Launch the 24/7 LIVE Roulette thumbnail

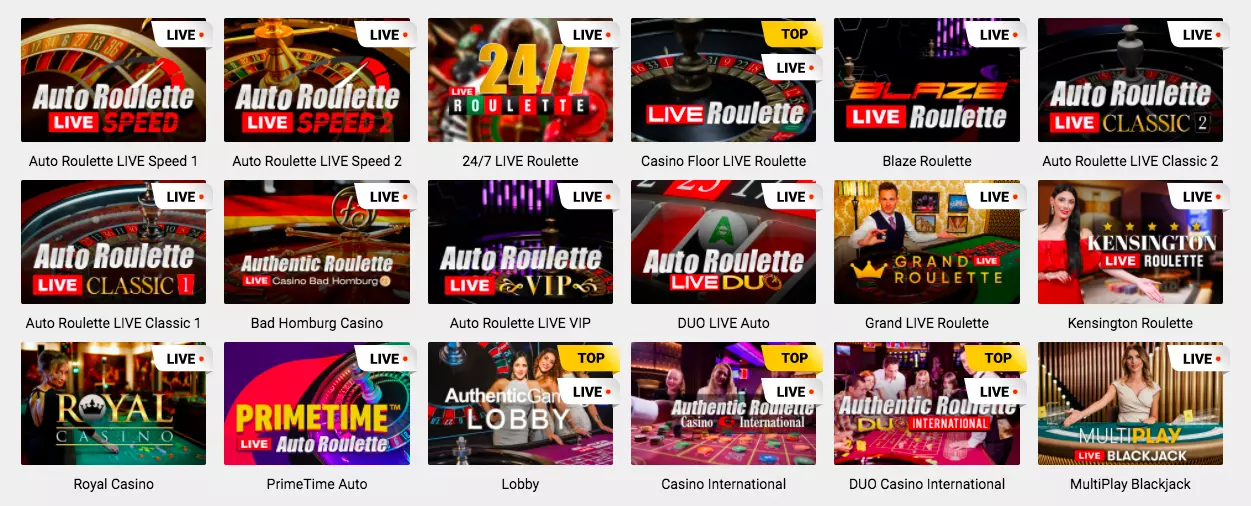coord(520,80)
